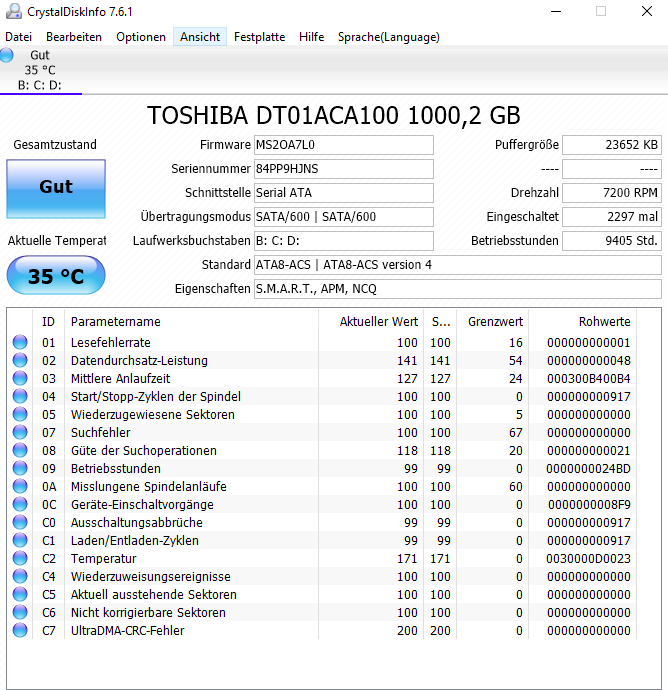Image resolution: width=668 pixels, height=690 pixels.
Task: Click raw value 0000000008F9
Action: [x=589, y=505]
